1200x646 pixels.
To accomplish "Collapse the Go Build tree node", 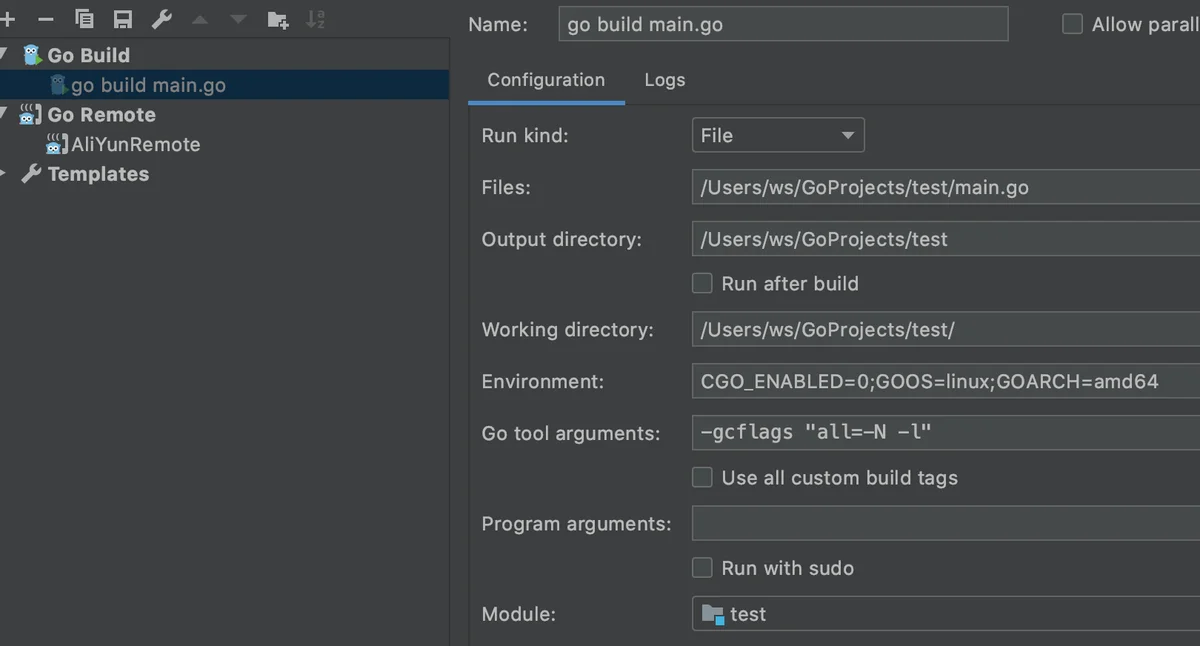I will click(4, 55).
